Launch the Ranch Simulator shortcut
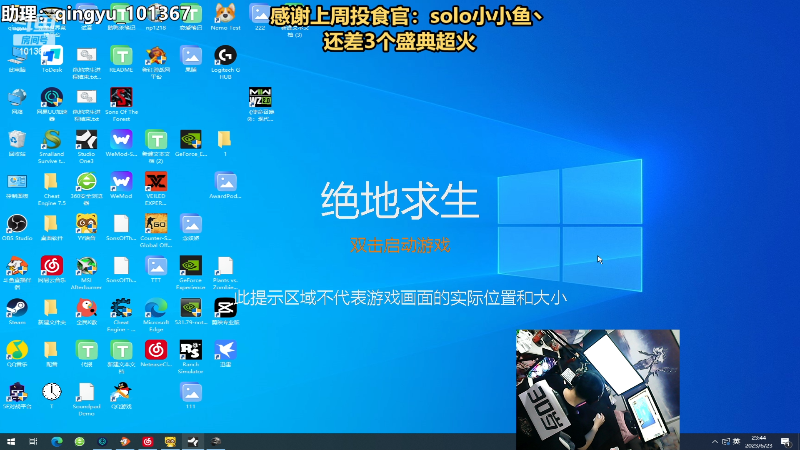The image size is (800, 450). [x=190, y=357]
